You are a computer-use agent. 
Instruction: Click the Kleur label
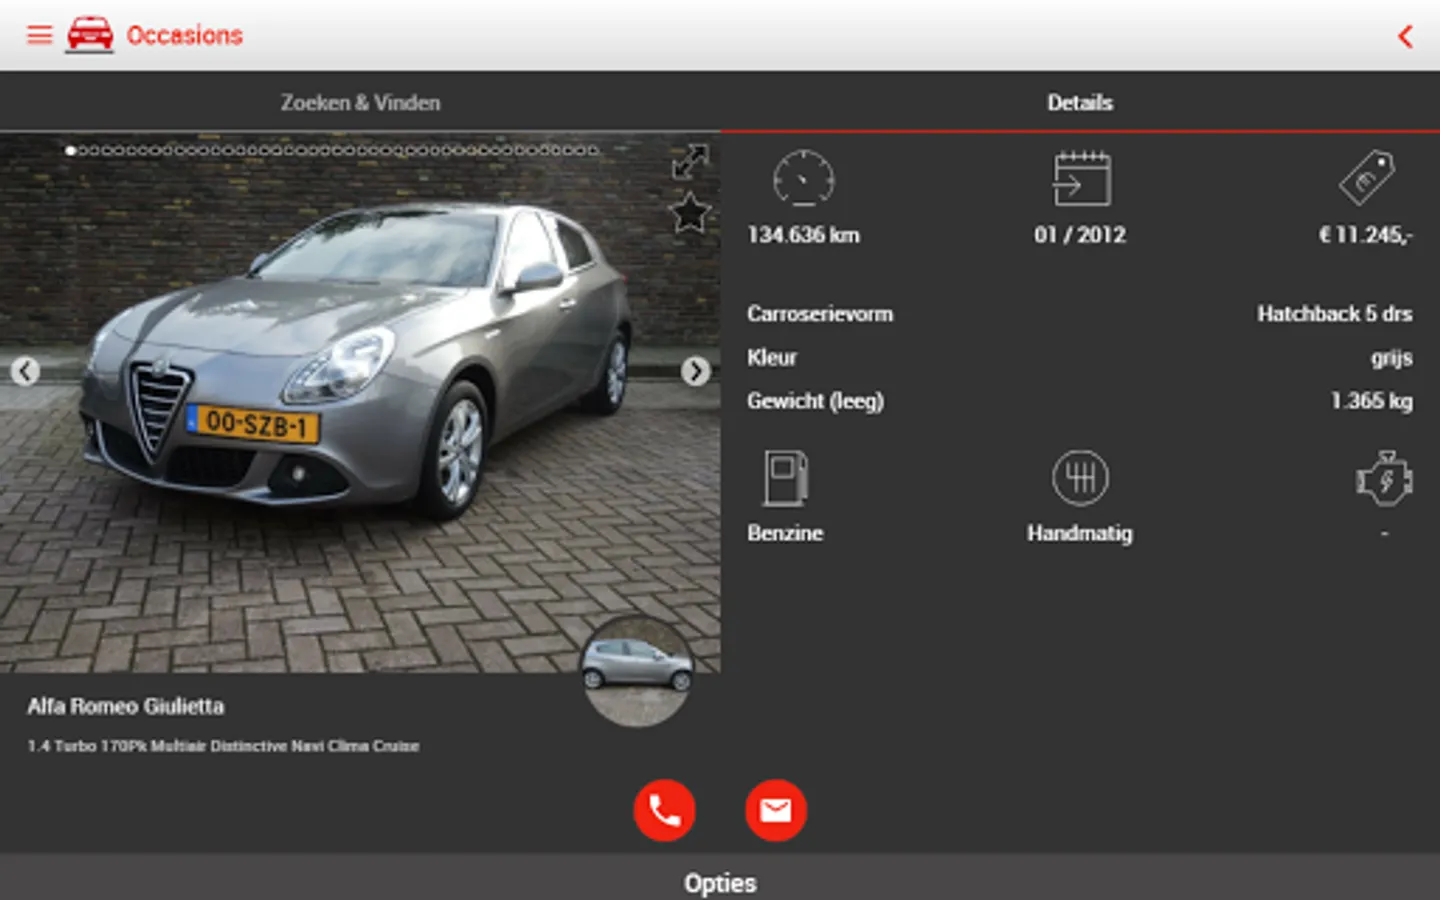[x=772, y=357]
